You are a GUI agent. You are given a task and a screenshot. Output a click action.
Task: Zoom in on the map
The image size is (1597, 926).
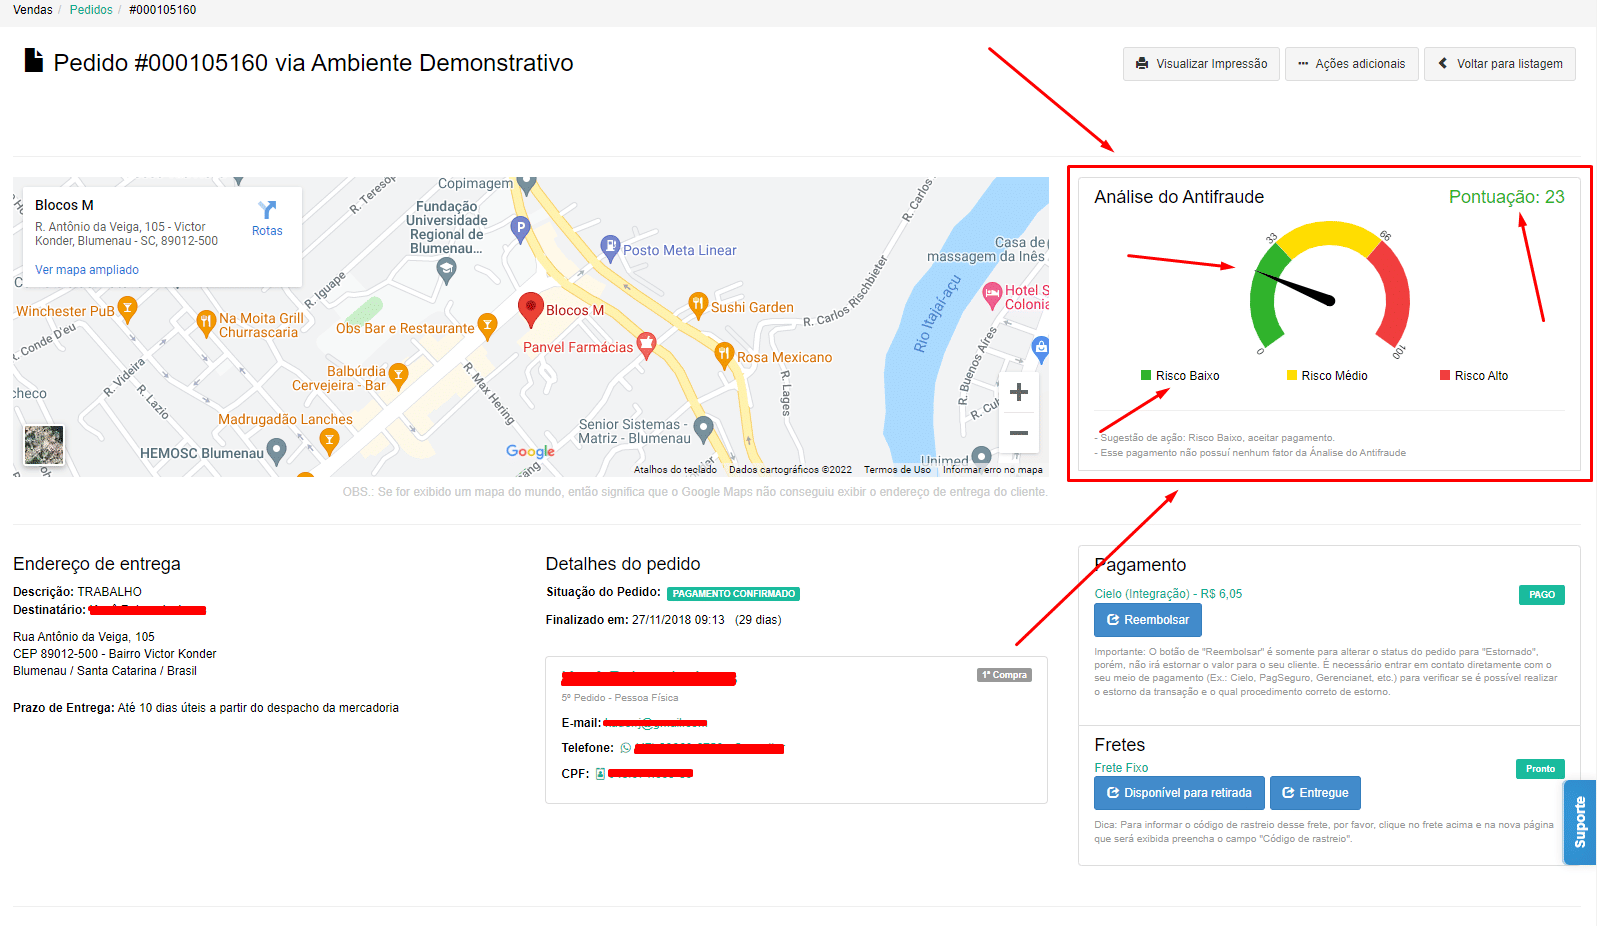[x=1019, y=392]
